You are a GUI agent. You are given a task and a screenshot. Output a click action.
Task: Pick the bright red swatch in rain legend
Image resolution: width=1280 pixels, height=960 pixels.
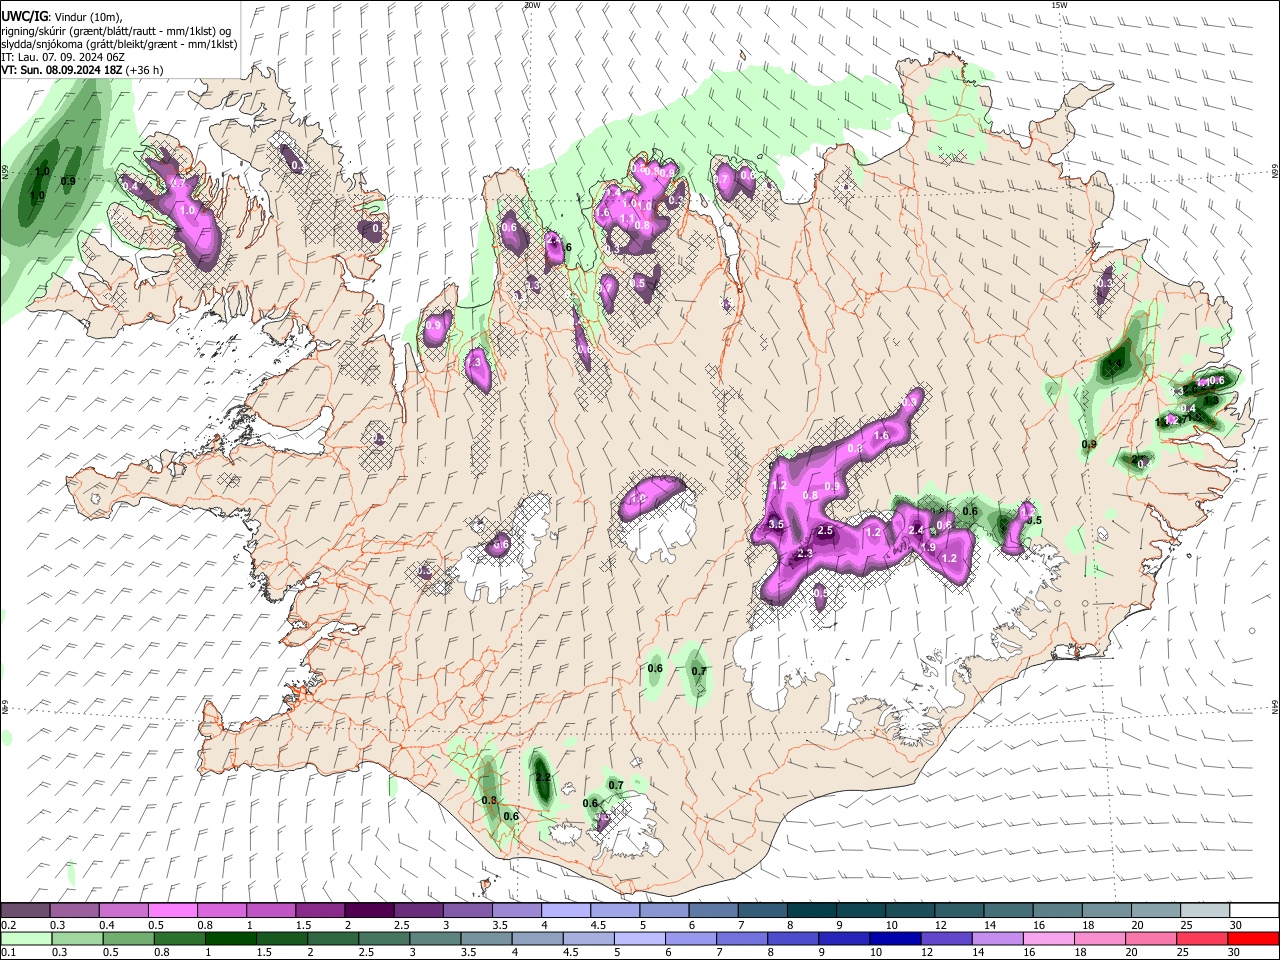[1253, 938]
